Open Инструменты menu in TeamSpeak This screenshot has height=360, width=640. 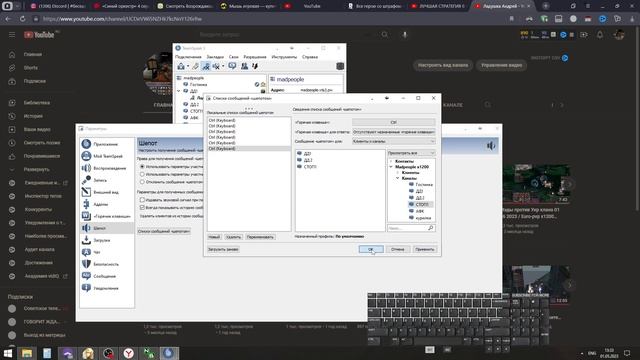coord(284,57)
